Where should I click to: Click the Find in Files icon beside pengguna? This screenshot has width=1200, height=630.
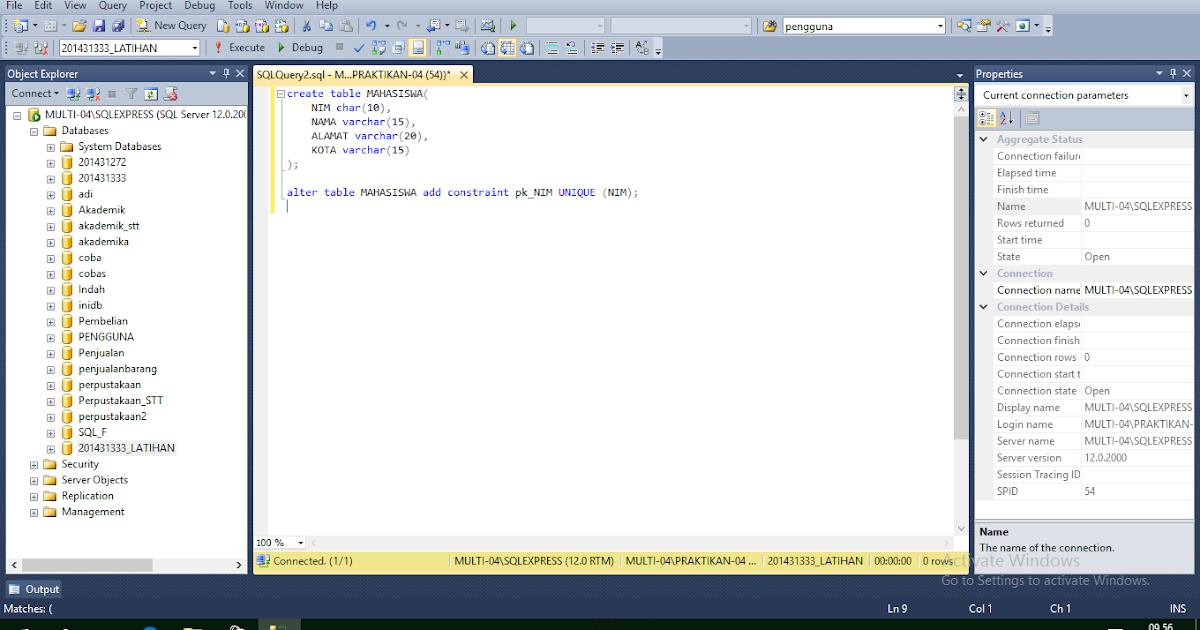770,25
